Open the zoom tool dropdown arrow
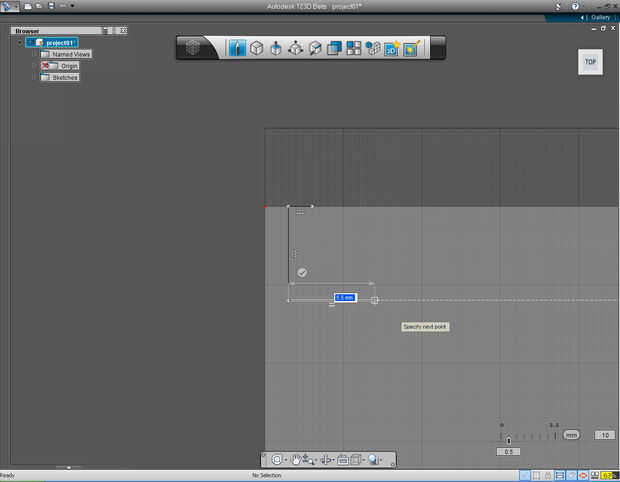Viewport: 620px width, 482px height. (x=316, y=460)
